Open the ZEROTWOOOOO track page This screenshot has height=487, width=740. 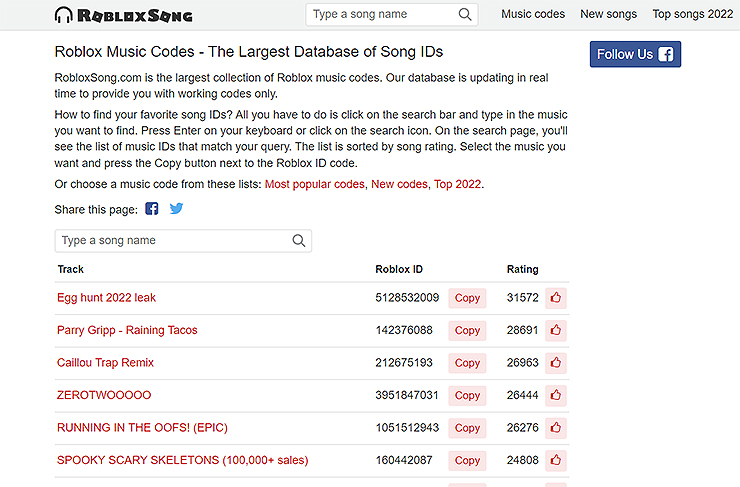(x=104, y=395)
